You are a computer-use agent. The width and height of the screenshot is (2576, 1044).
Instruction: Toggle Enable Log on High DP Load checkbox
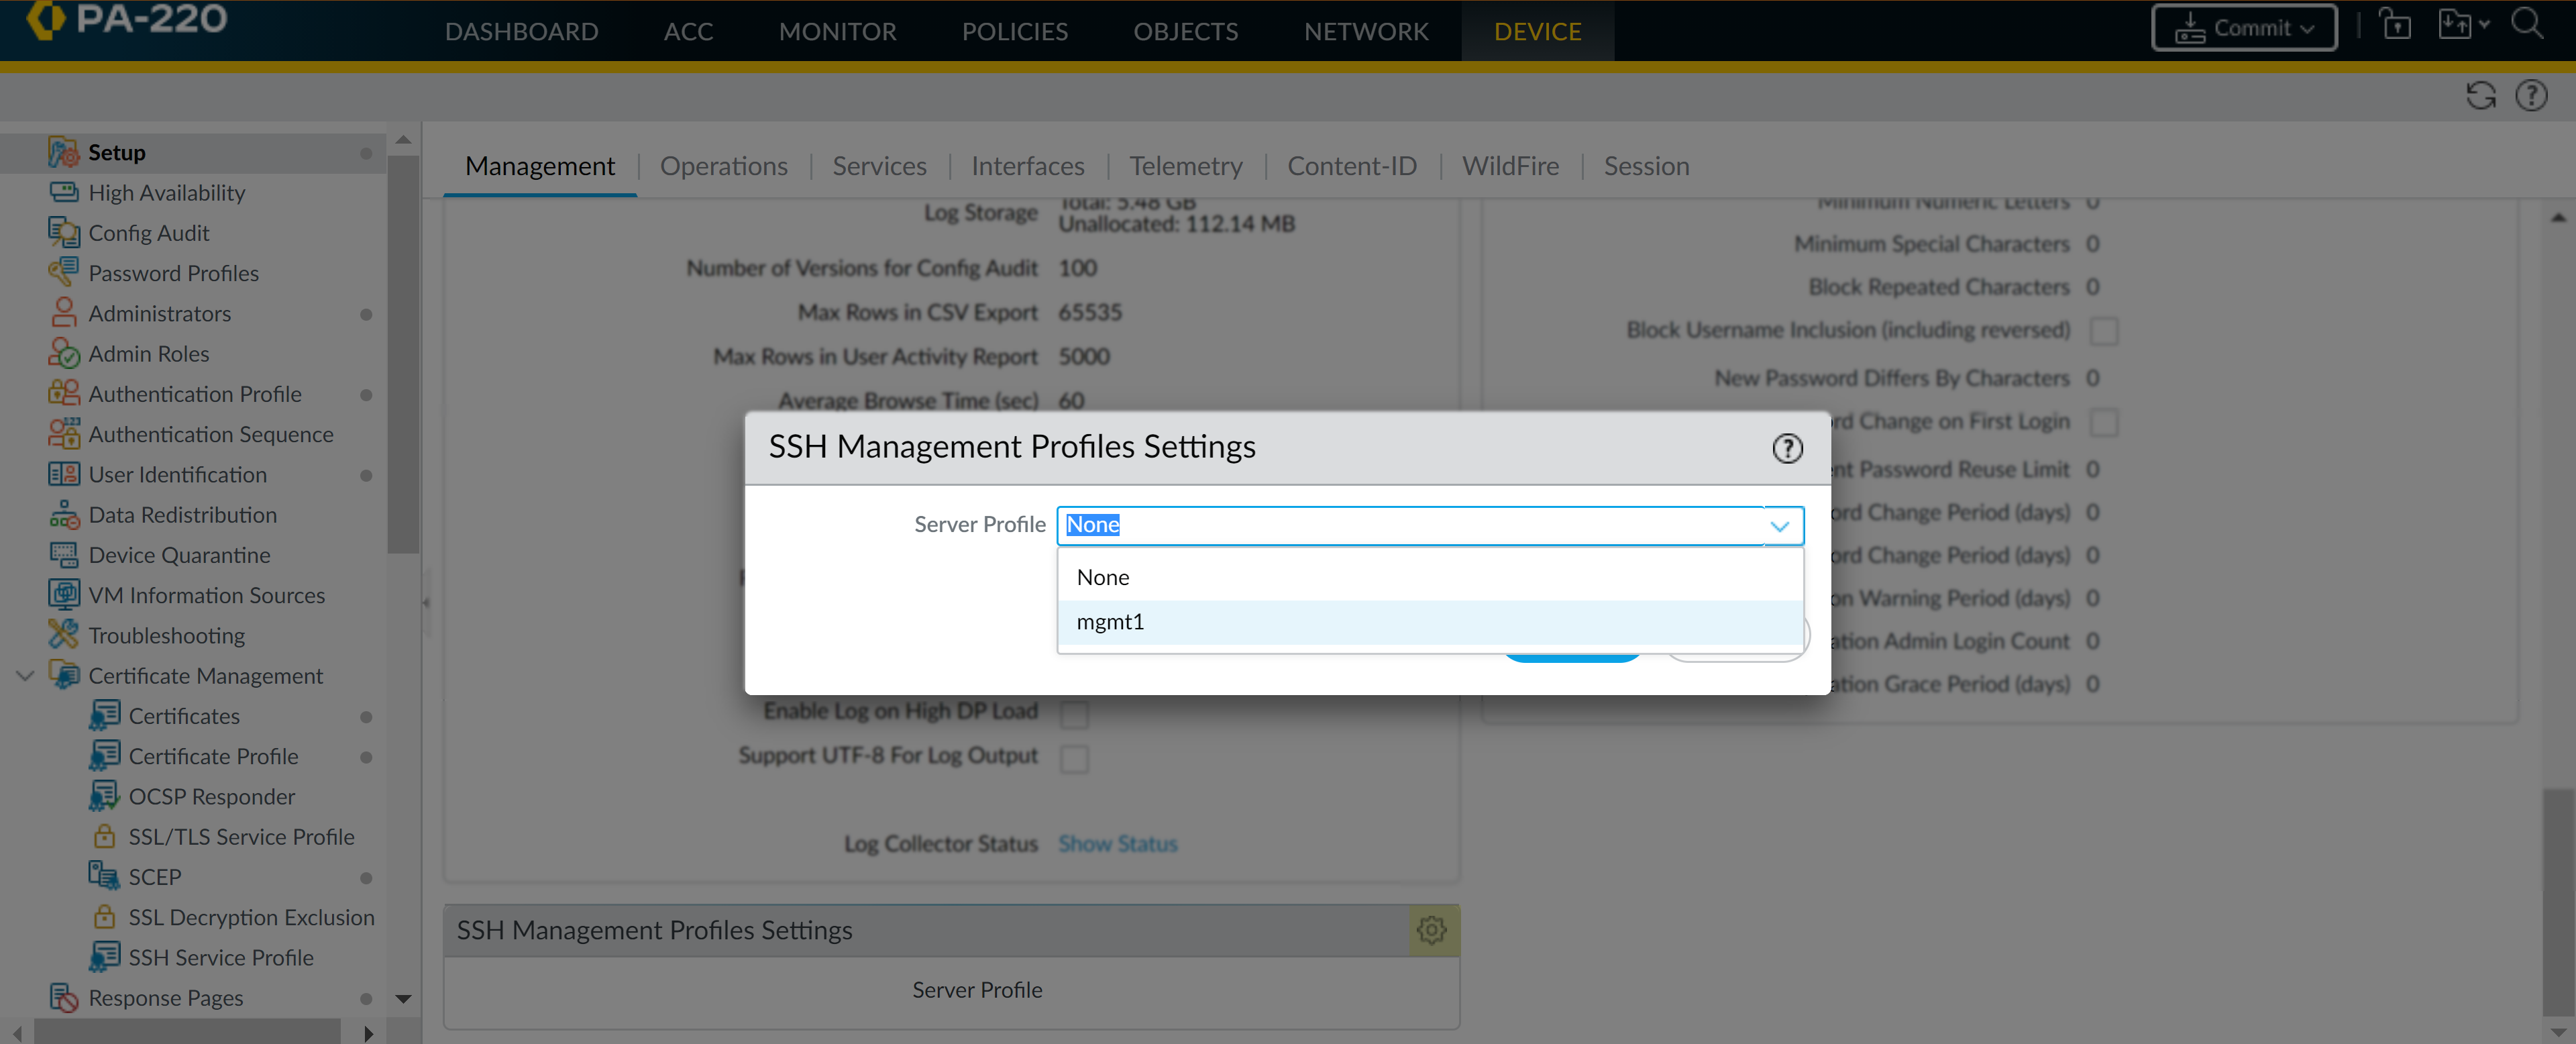click(x=1074, y=714)
